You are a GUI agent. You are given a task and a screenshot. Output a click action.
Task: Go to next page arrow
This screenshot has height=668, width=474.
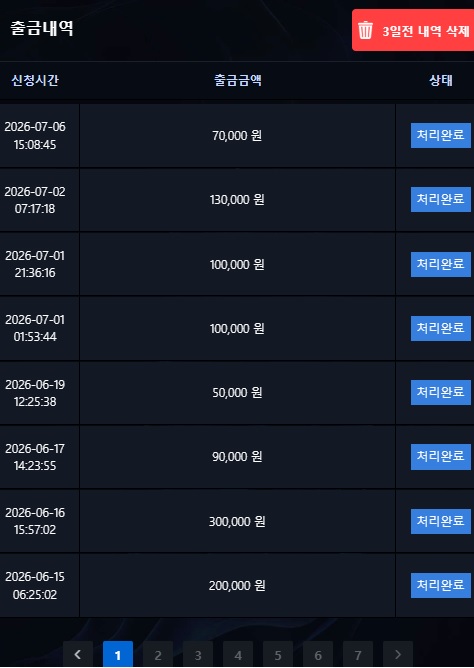point(398,654)
